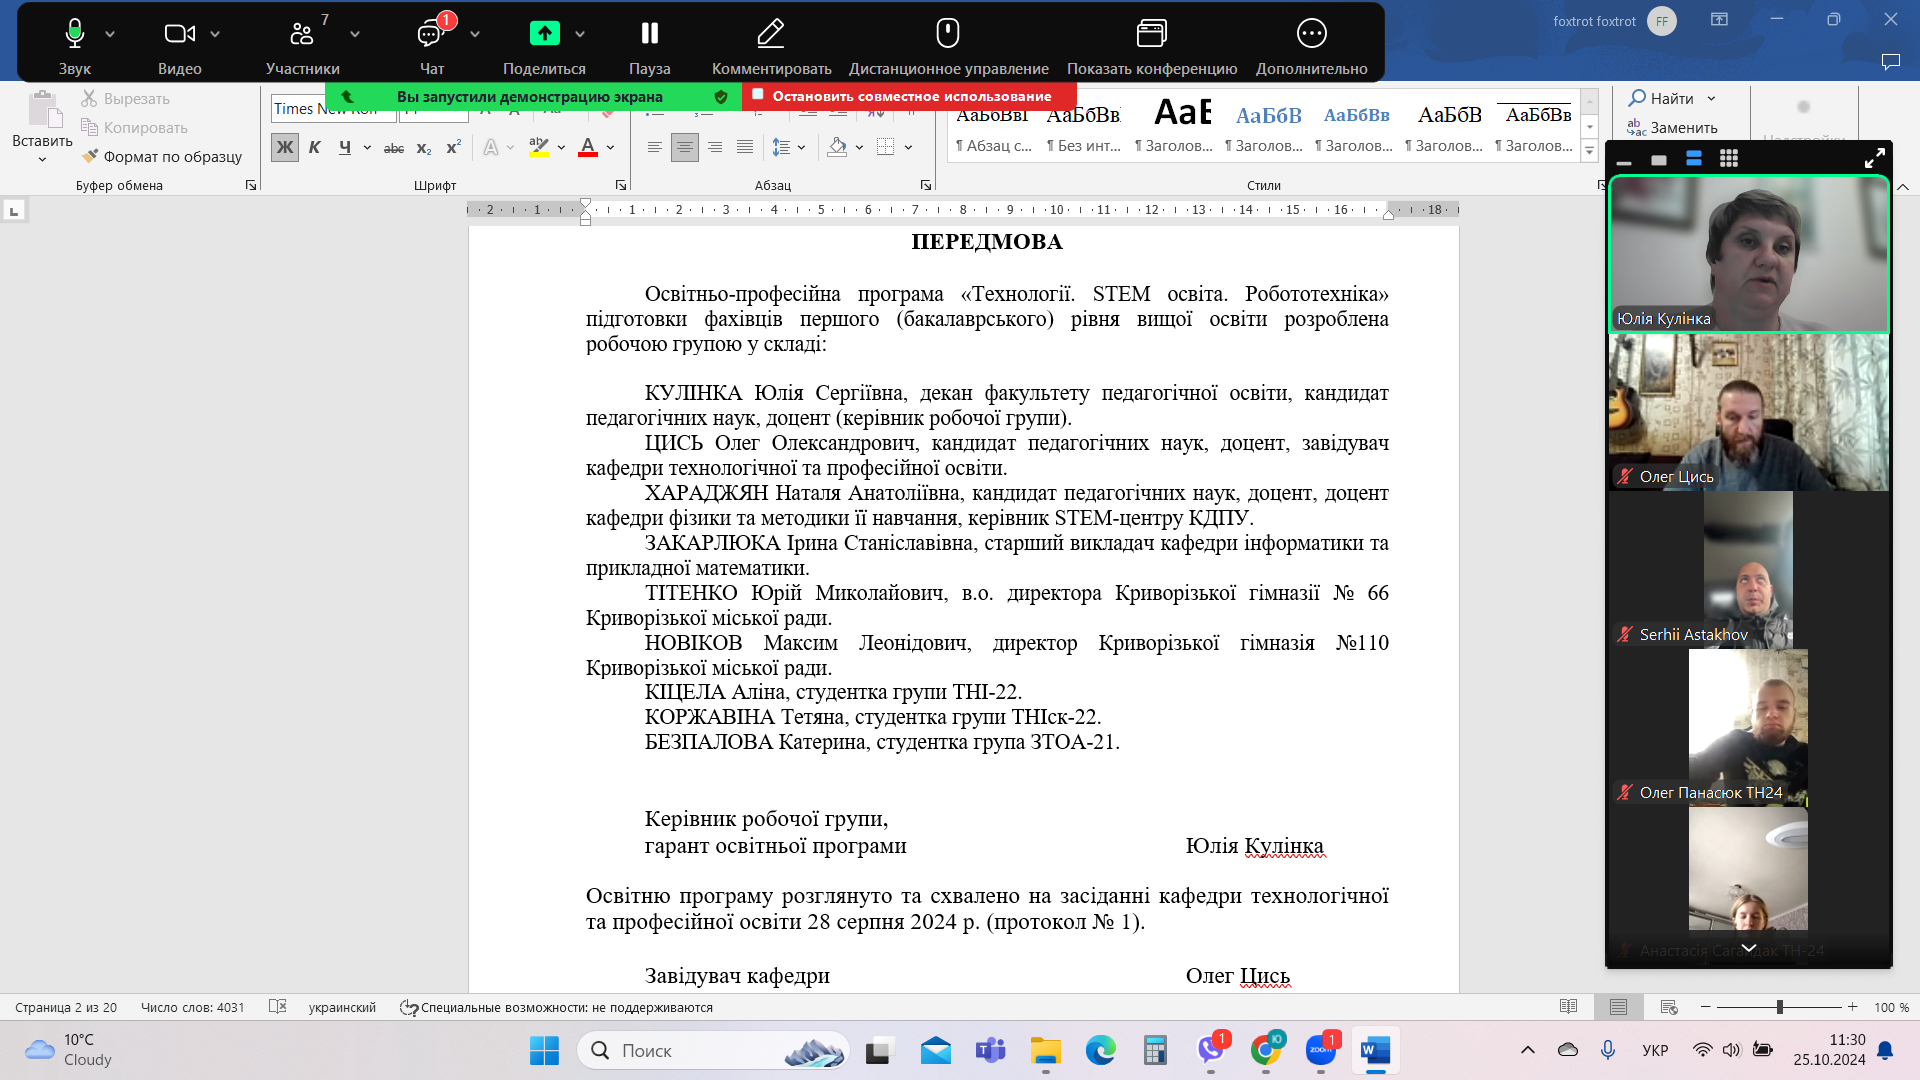Apply yellow text highlight color
Screen dimensions: 1920x1080
point(539,147)
